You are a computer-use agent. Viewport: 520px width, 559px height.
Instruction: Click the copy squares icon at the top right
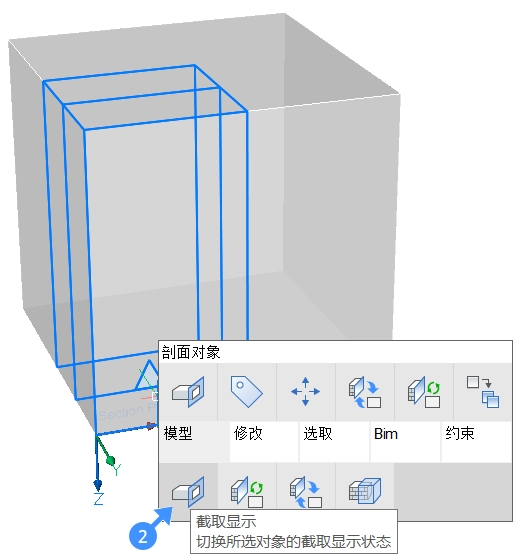483,391
